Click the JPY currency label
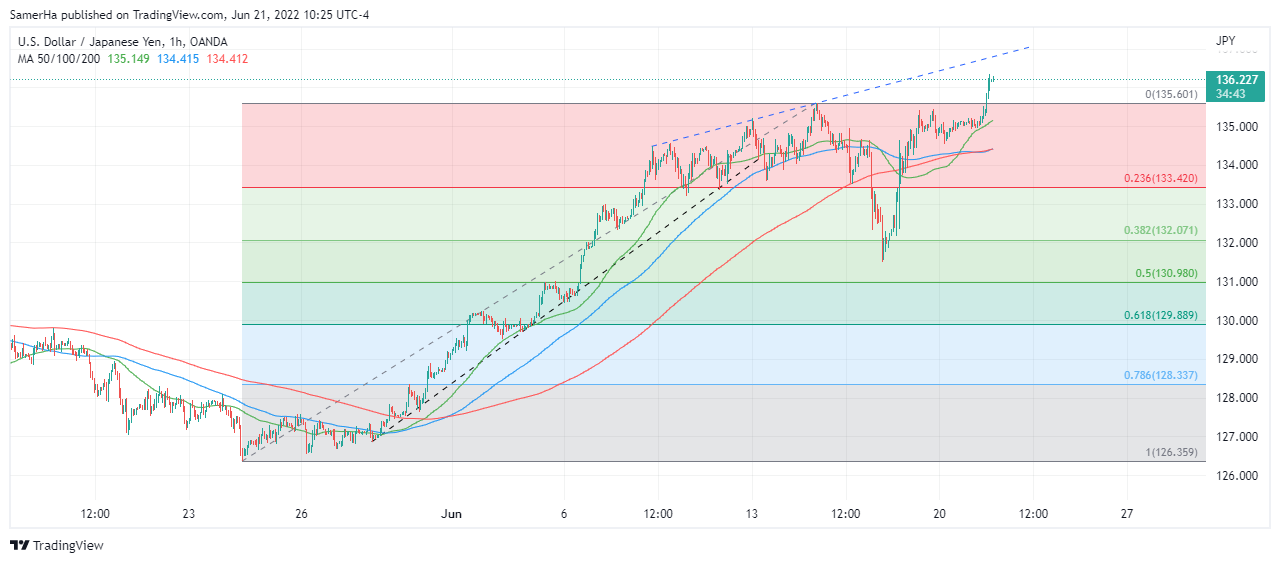 [1225, 41]
